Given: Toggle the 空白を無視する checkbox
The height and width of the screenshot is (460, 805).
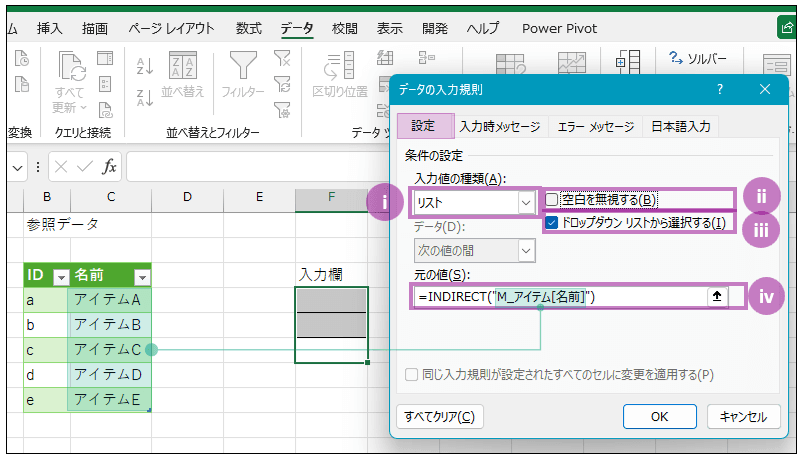Looking at the screenshot, I should pos(552,200).
